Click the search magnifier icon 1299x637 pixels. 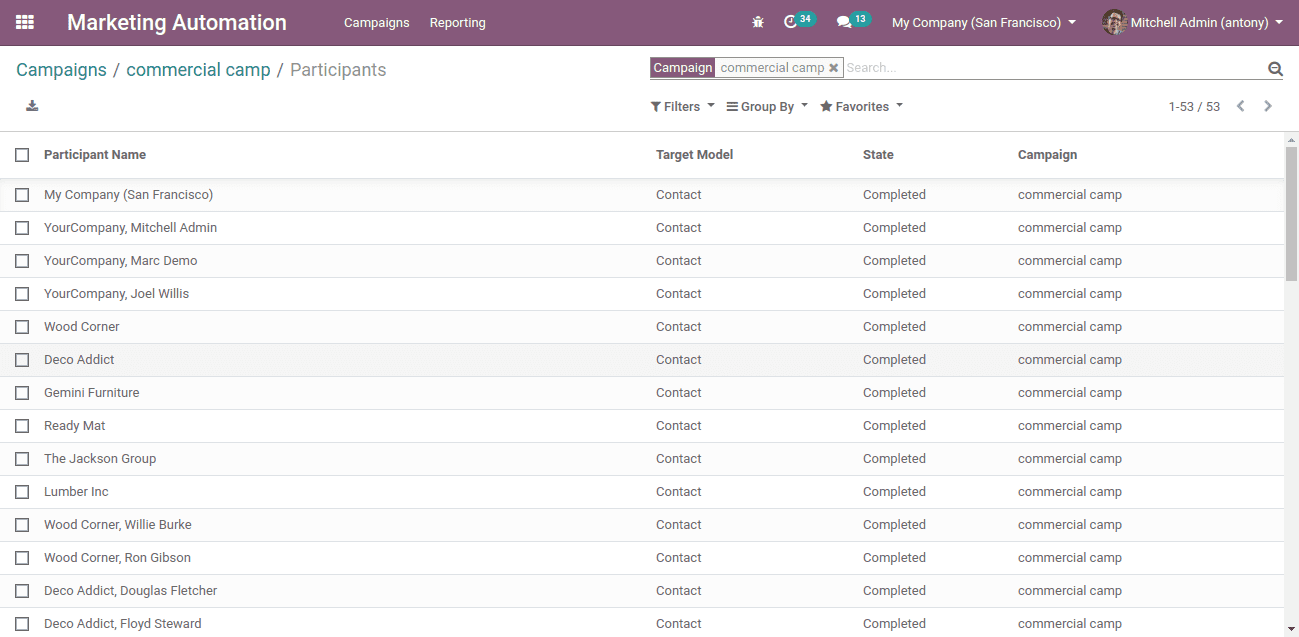point(1275,68)
